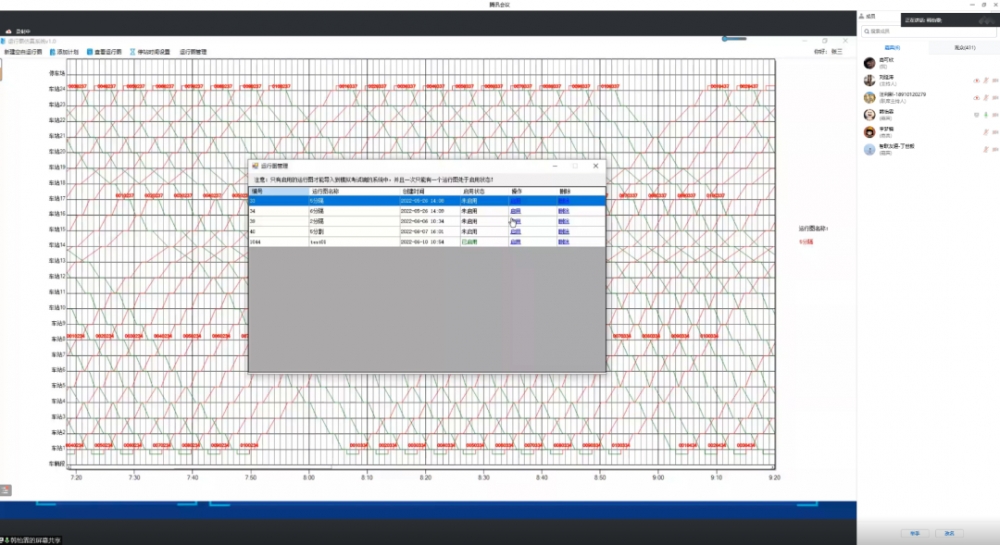The height and width of the screenshot is (545, 1000).
Task: Toggle the last participant's microphone icon
Action: tap(985, 149)
